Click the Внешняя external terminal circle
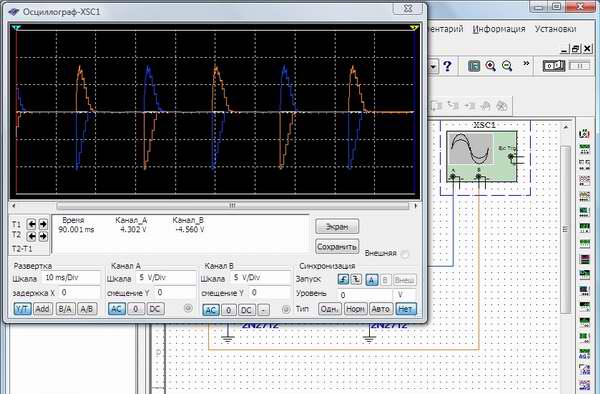Screen dimensions: 600x394 (x=405, y=254)
